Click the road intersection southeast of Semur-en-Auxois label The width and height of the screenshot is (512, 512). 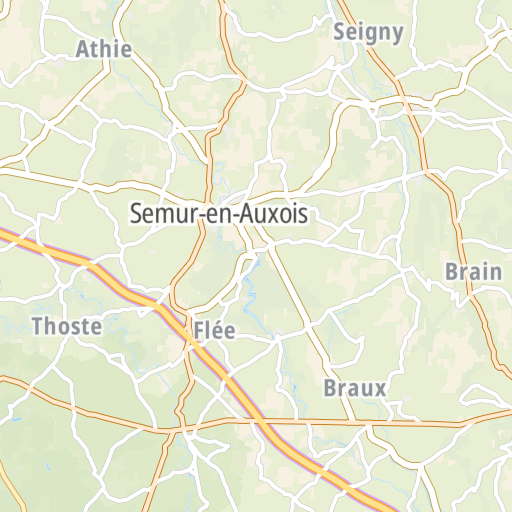(x=271, y=245)
